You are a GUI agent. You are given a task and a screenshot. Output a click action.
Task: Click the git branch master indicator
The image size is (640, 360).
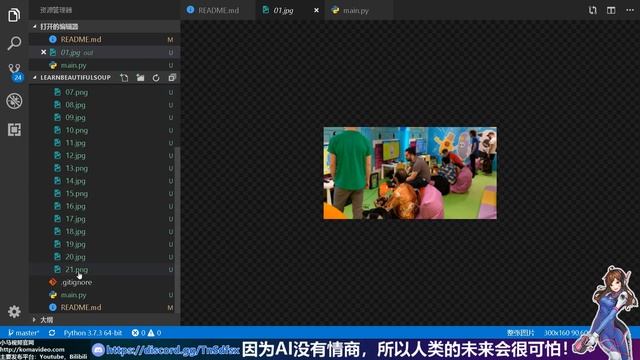click(23, 333)
